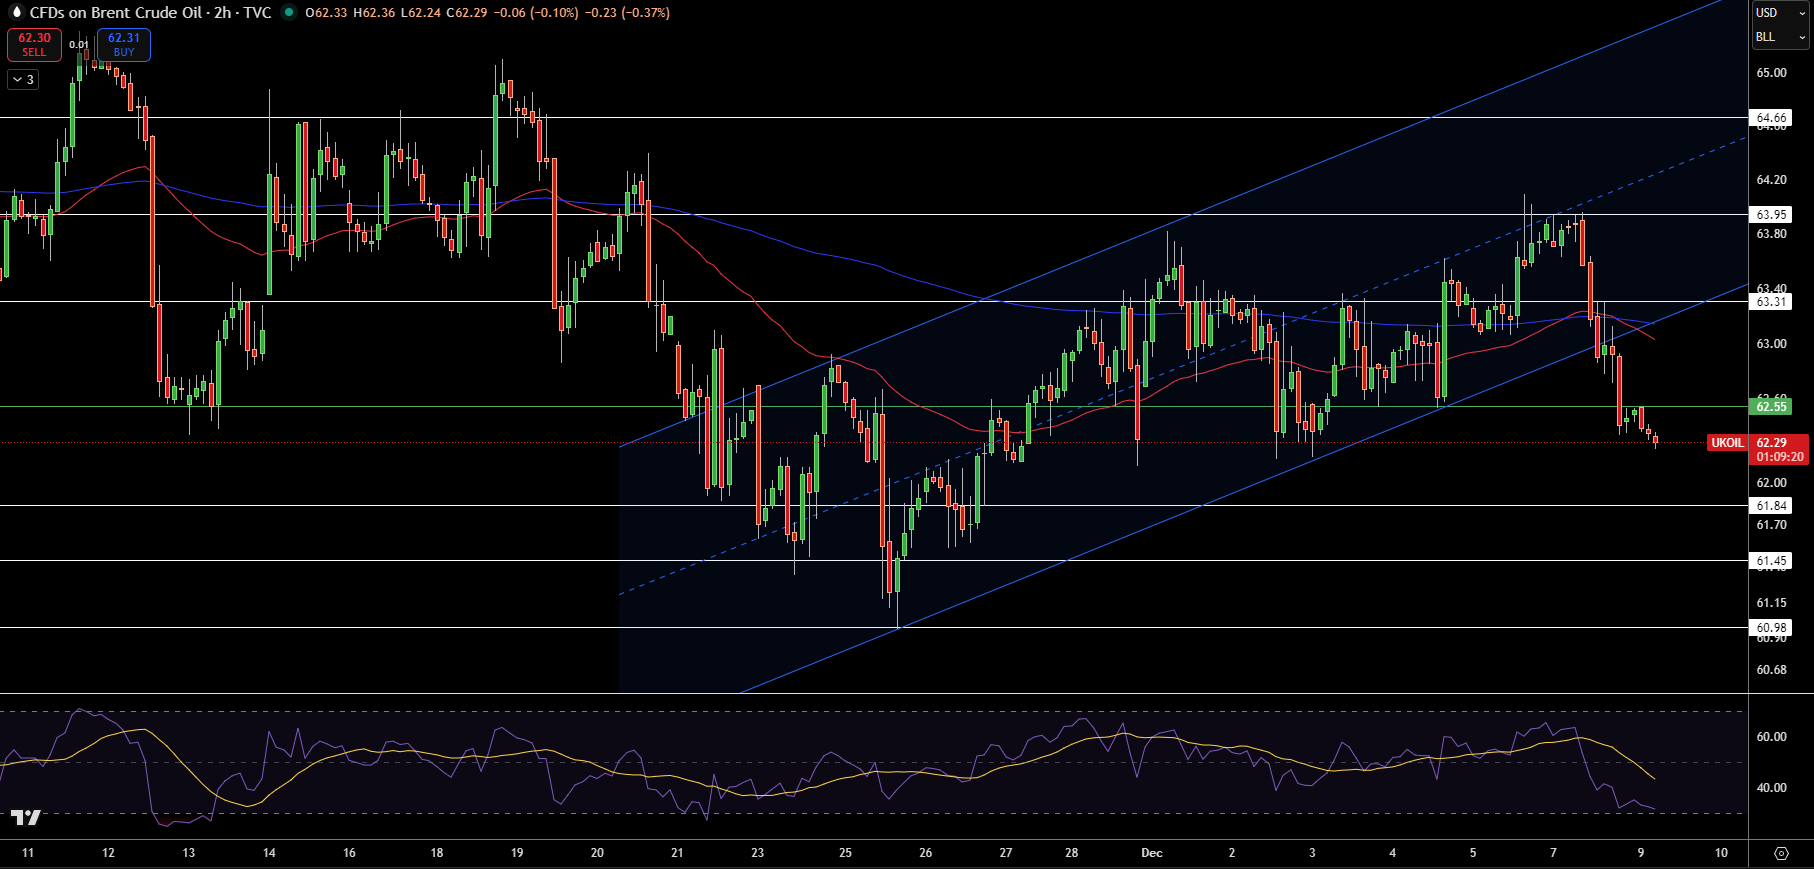Click the 64.66 price level label
Viewport: 1814px width, 869px height.
click(1771, 118)
